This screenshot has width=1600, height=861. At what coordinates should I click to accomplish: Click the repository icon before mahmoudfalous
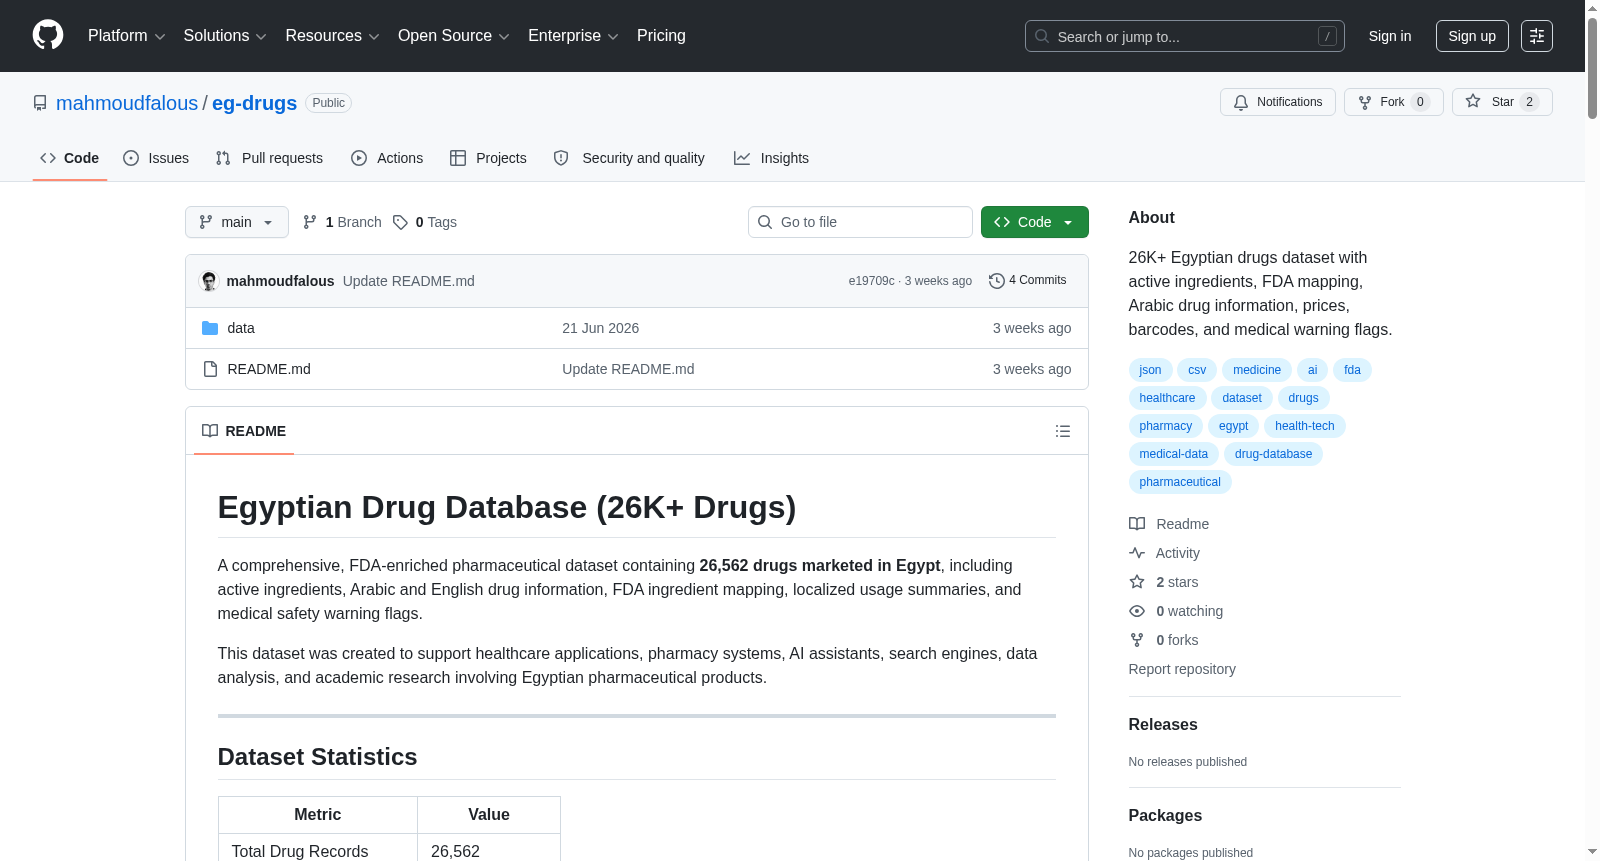click(40, 103)
